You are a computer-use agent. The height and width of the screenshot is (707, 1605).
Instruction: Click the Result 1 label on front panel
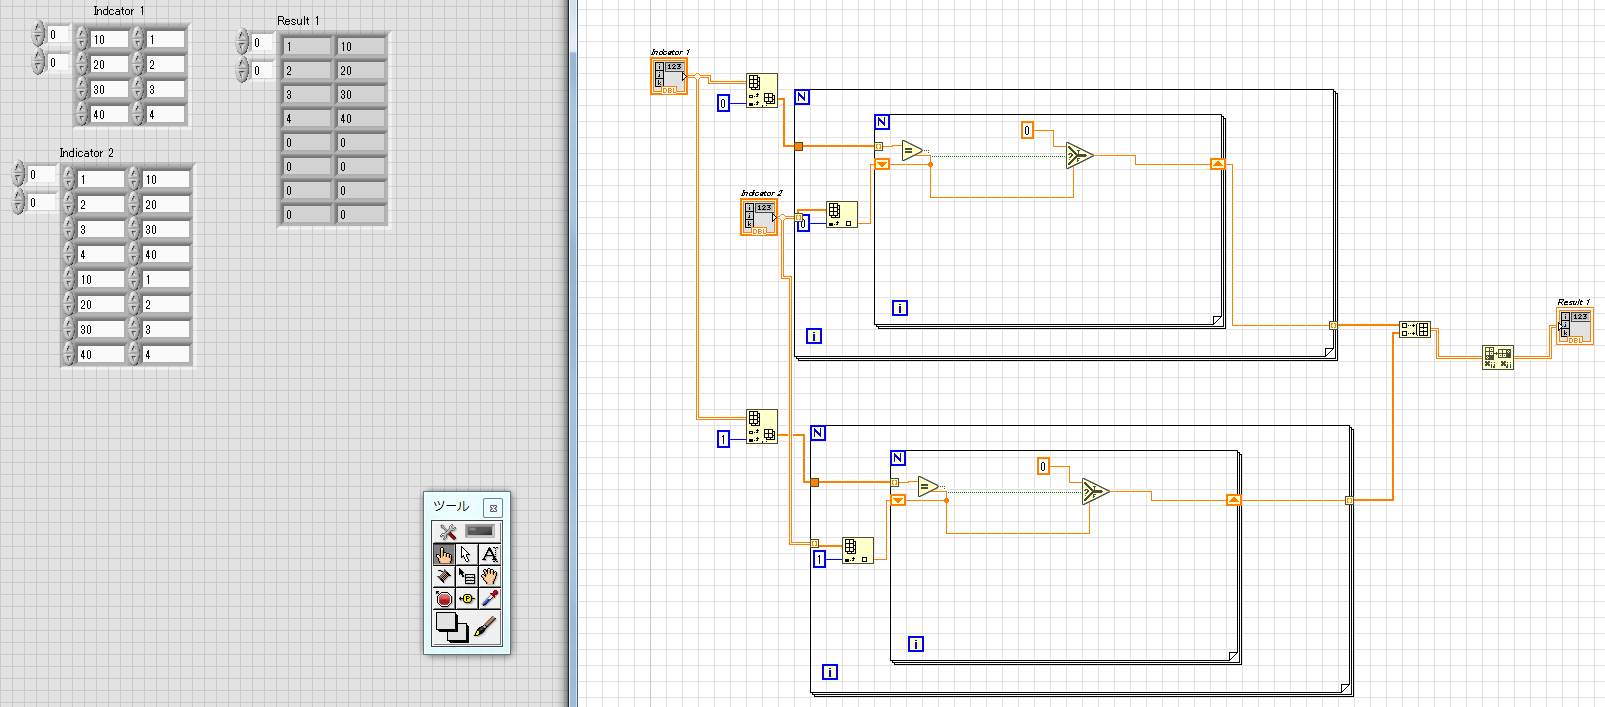[x=298, y=21]
